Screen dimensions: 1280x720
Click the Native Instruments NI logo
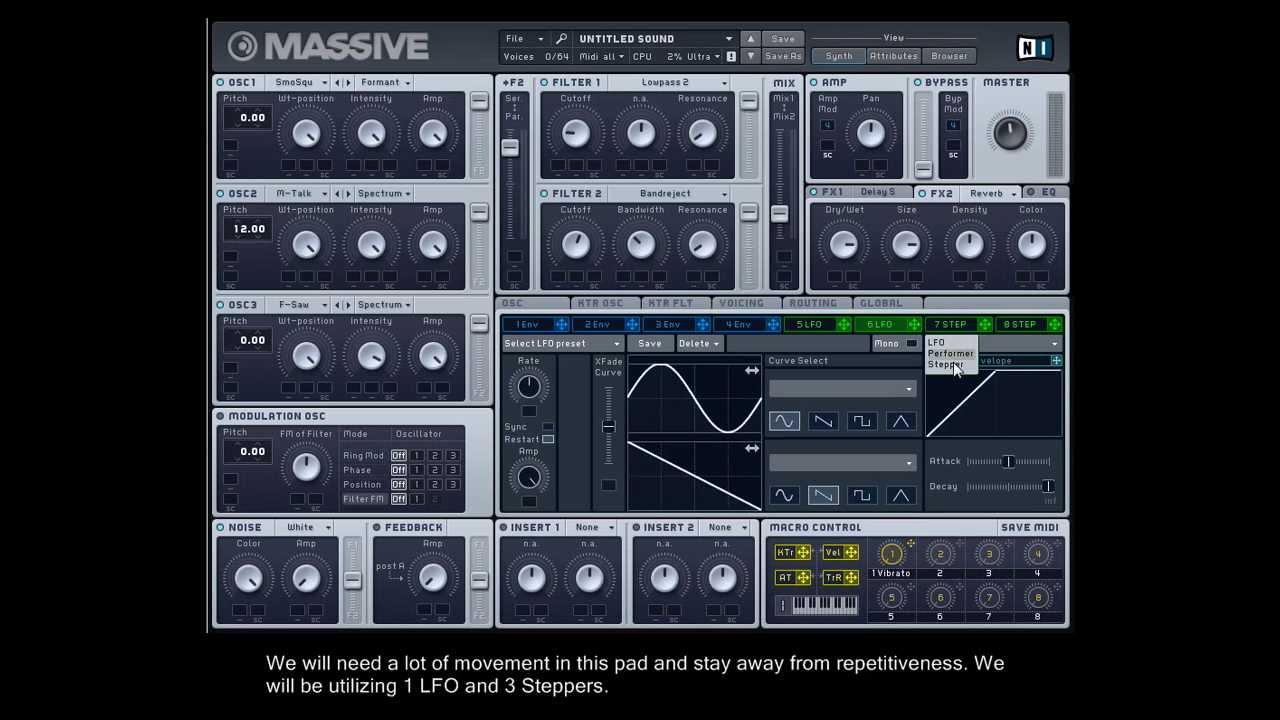1034,47
